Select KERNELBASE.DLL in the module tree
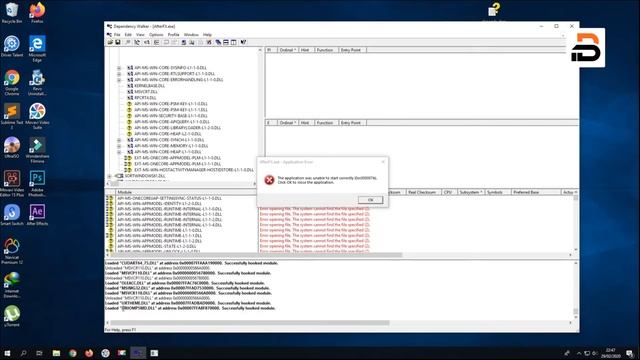The height and width of the screenshot is (360, 640). (x=149, y=86)
